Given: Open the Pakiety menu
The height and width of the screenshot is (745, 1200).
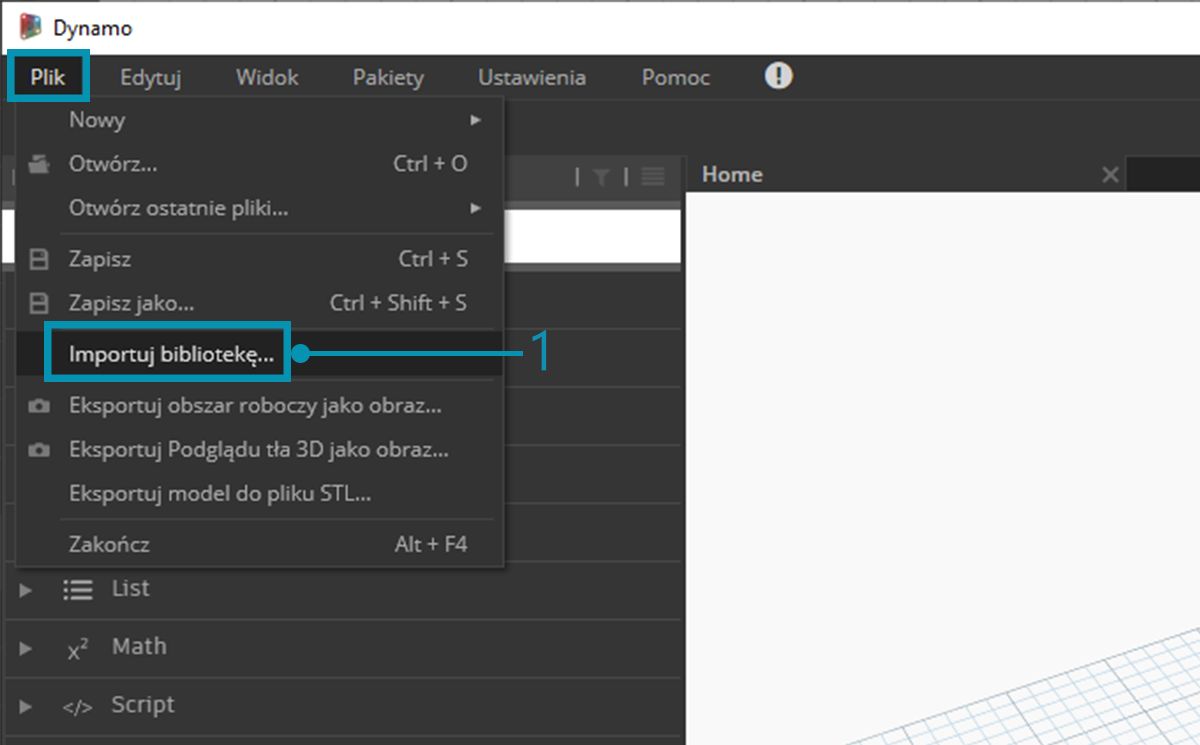Looking at the screenshot, I should coord(388,77).
